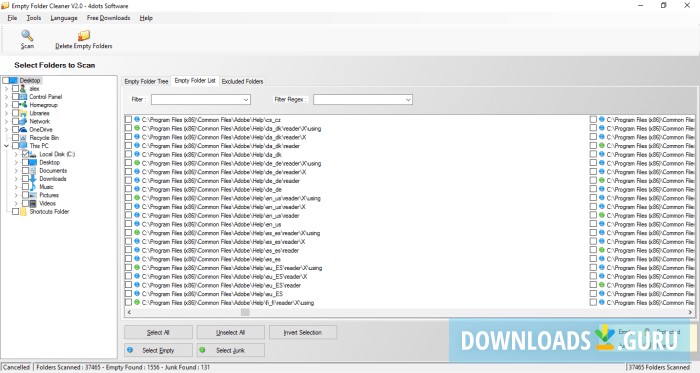Image resolution: width=700 pixels, height=373 pixels.
Task: Expand the alex tree node
Action: [x=6, y=88]
